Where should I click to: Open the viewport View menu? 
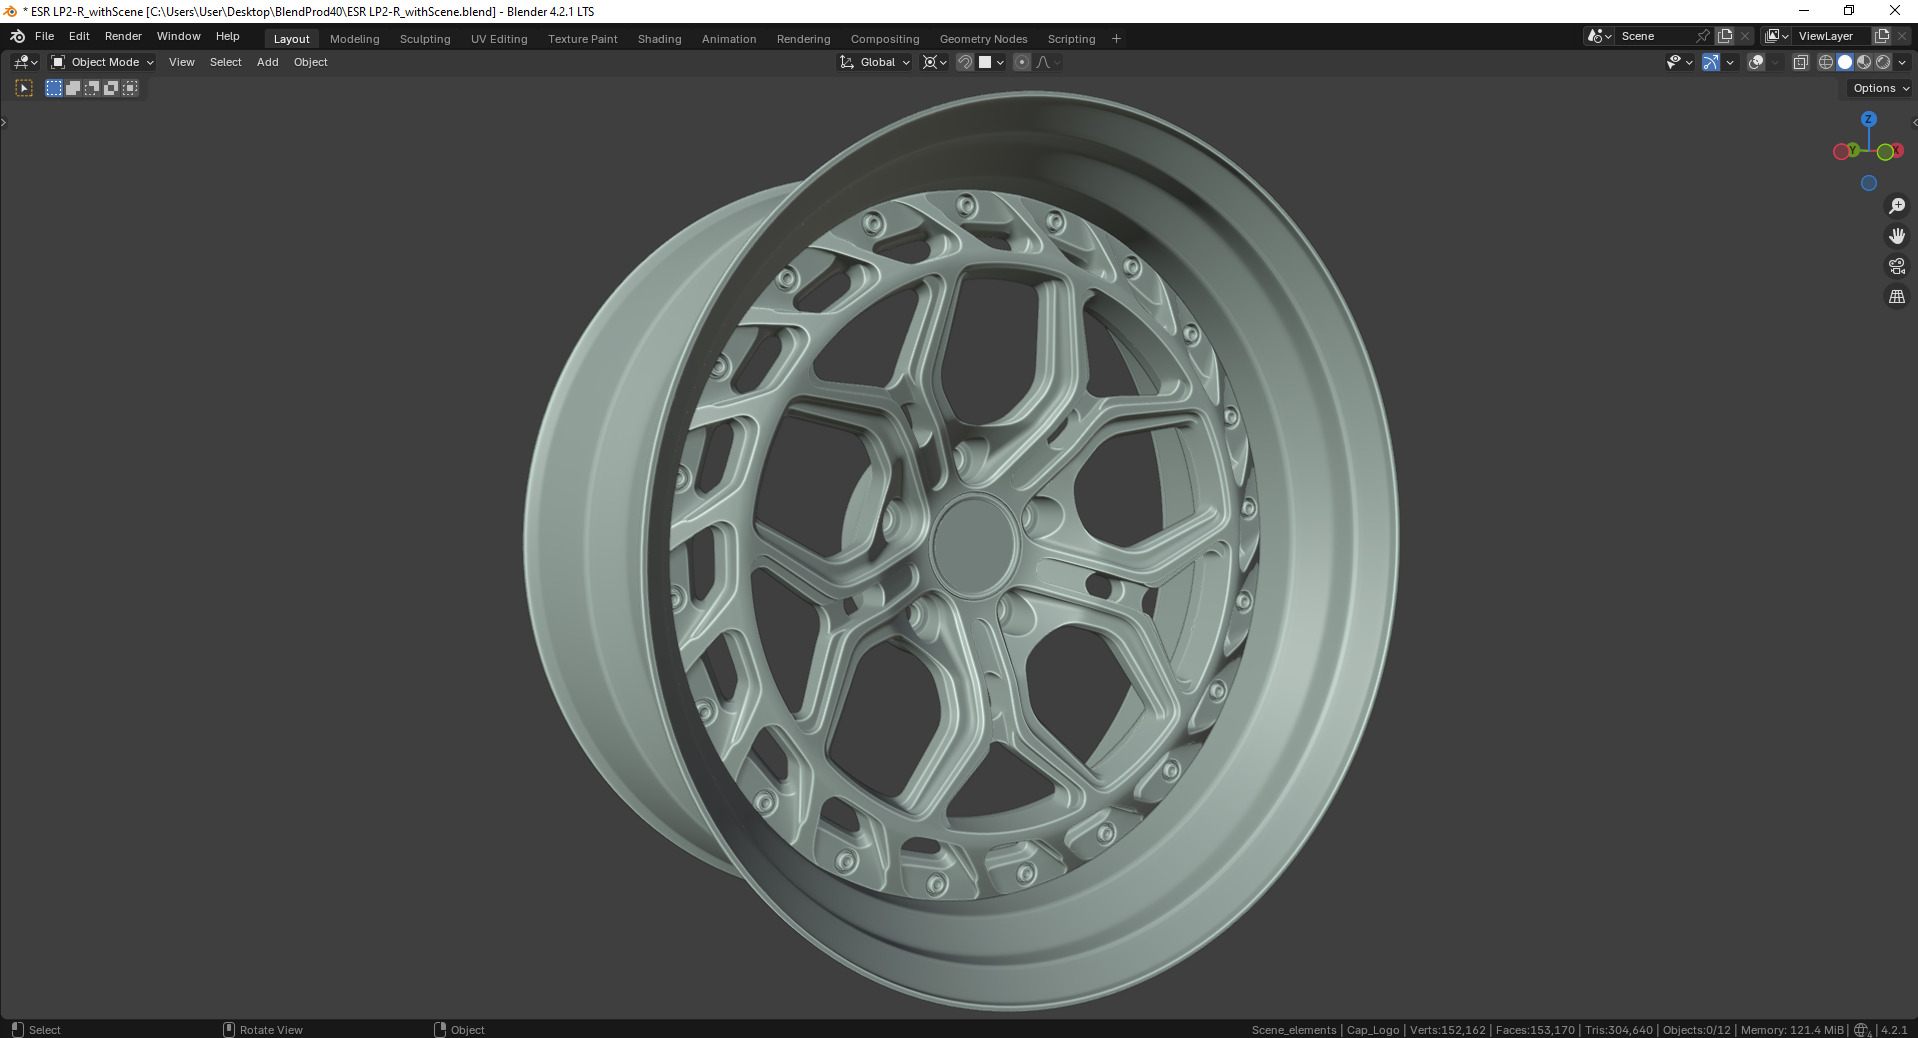181,62
